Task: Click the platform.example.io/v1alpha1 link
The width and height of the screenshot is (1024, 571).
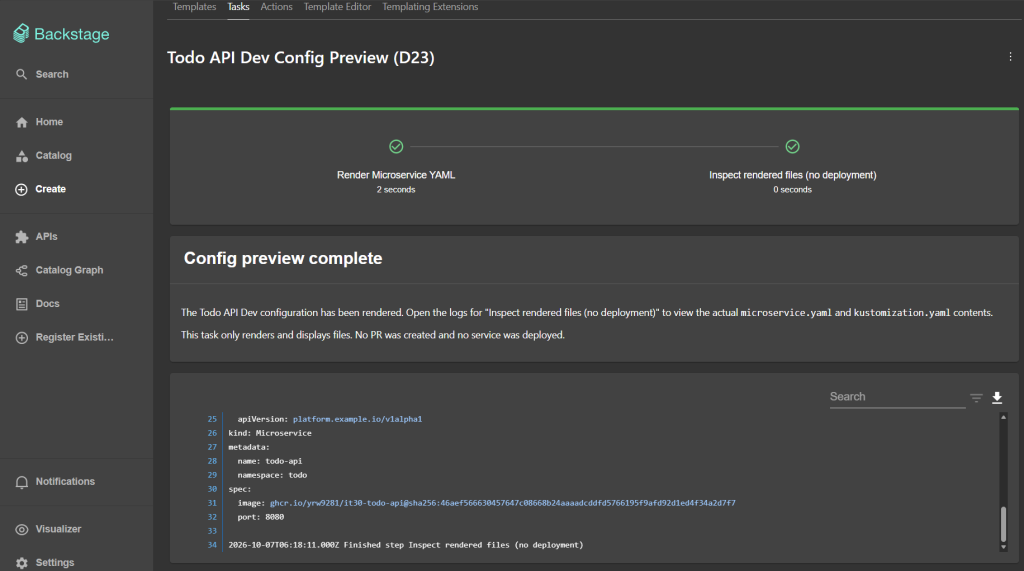Action: (357, 419)
